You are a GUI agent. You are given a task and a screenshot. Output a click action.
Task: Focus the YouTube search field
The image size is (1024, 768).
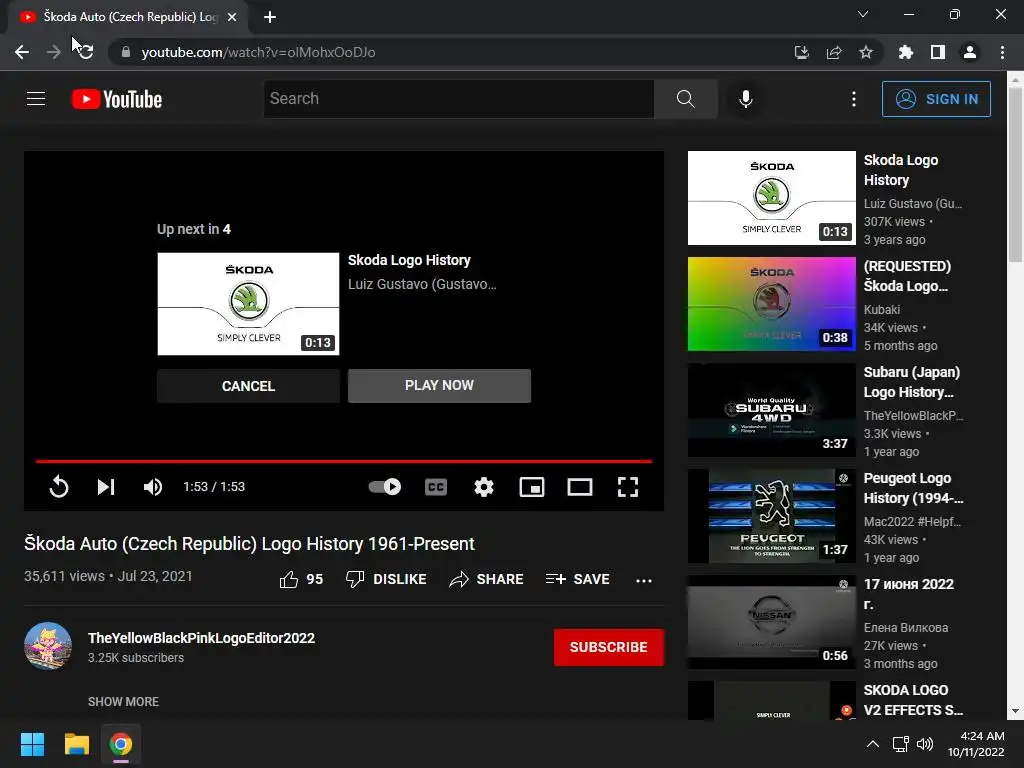pyautogui.click(x=458, y=99)
